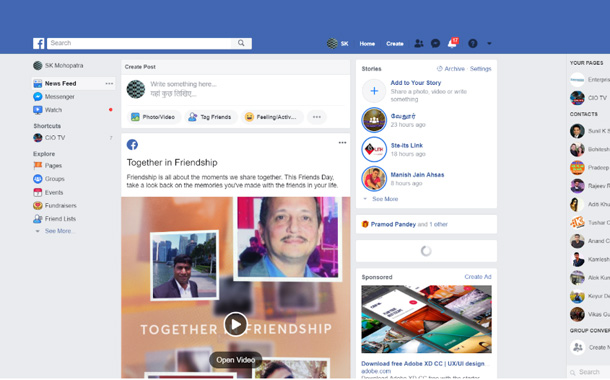Open Watch in the left sidebar
610x380 pixels.
pos(48,110)
